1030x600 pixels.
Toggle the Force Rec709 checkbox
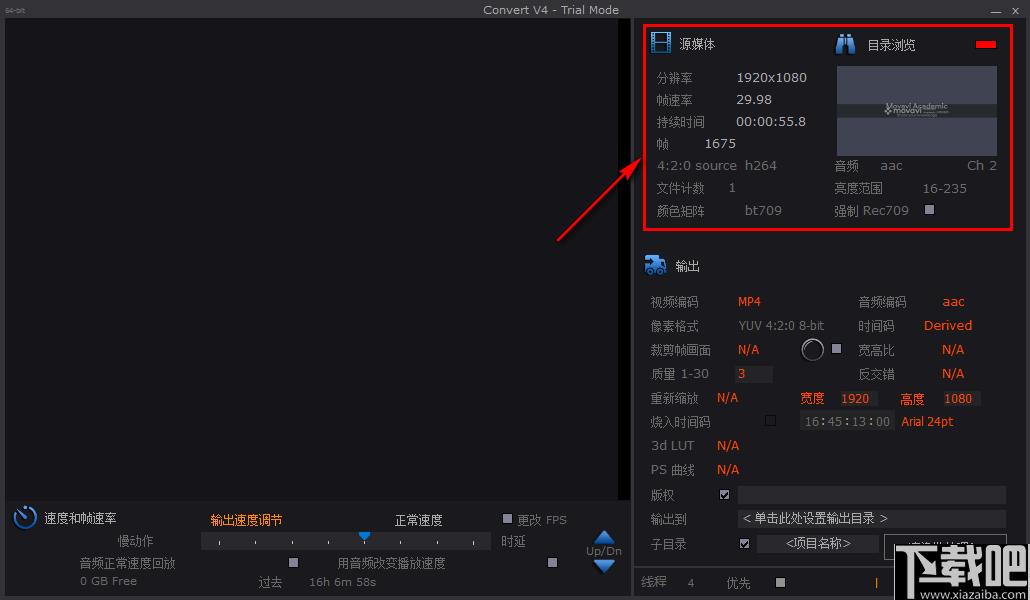pos(929,210)
